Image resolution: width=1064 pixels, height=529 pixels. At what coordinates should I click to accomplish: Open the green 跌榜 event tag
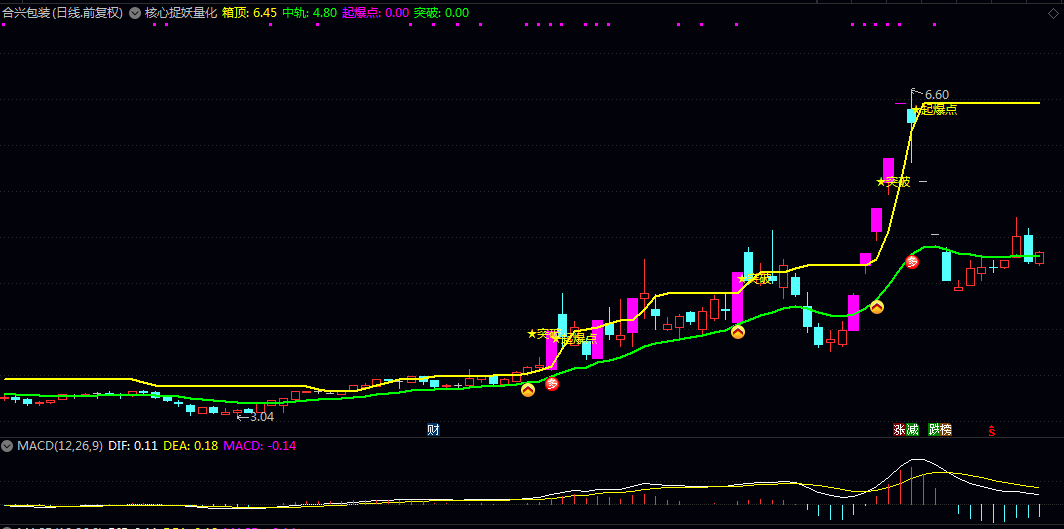point(940,430)
